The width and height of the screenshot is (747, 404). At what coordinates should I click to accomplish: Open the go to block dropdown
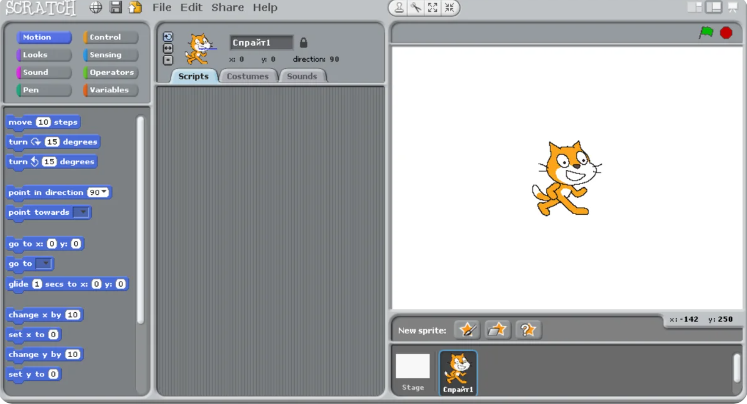44,263
